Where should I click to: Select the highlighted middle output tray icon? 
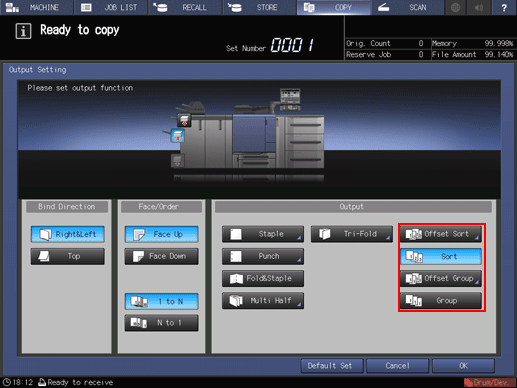pos(178,135)
